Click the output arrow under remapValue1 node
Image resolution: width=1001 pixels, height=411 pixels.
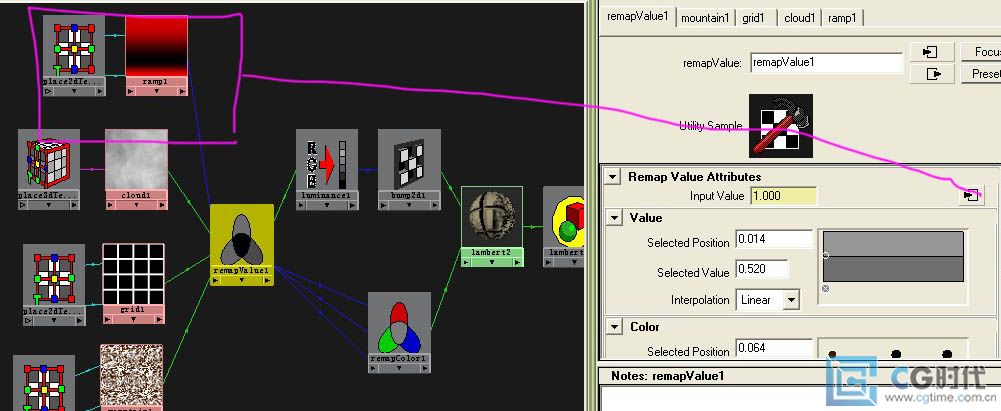pos(268,280)
